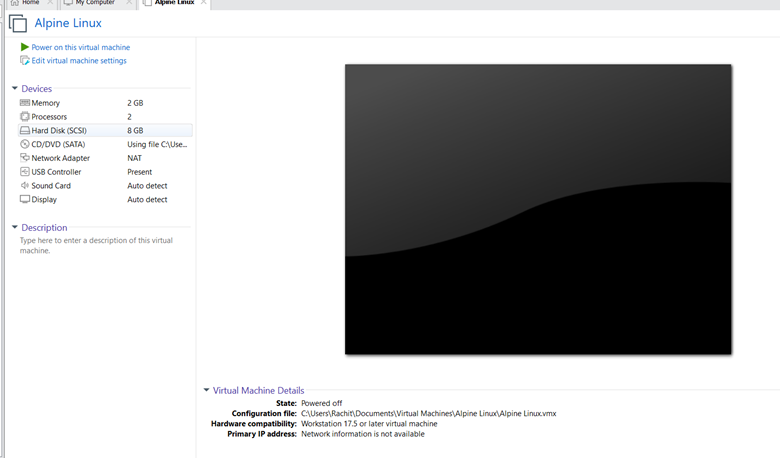
Task: Power on this virtual machine link
Action: [81, 47]
